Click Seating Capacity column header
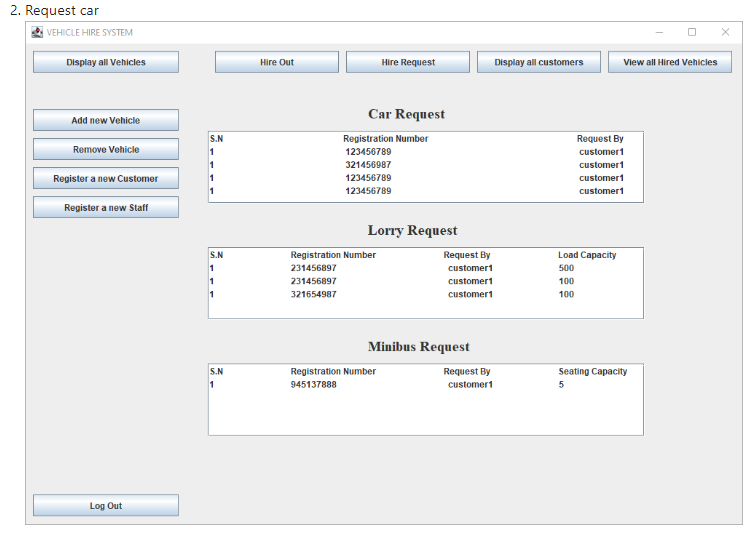This screenshot has width=755, height=534. pyautogui.click(x=593, y=371)
